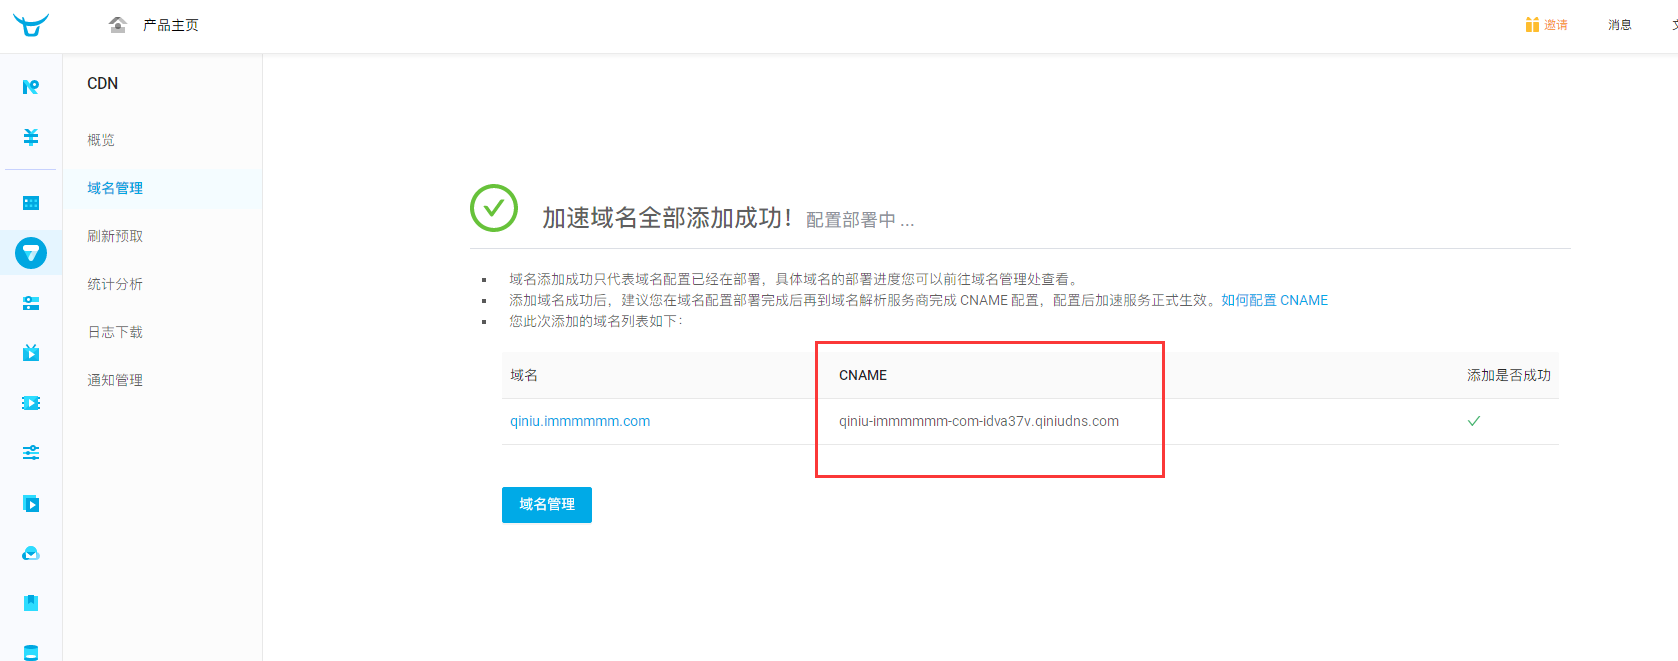The image size is (1678, 661).
Task: Click the CDN heading in side panel
Action: [103, 83]
